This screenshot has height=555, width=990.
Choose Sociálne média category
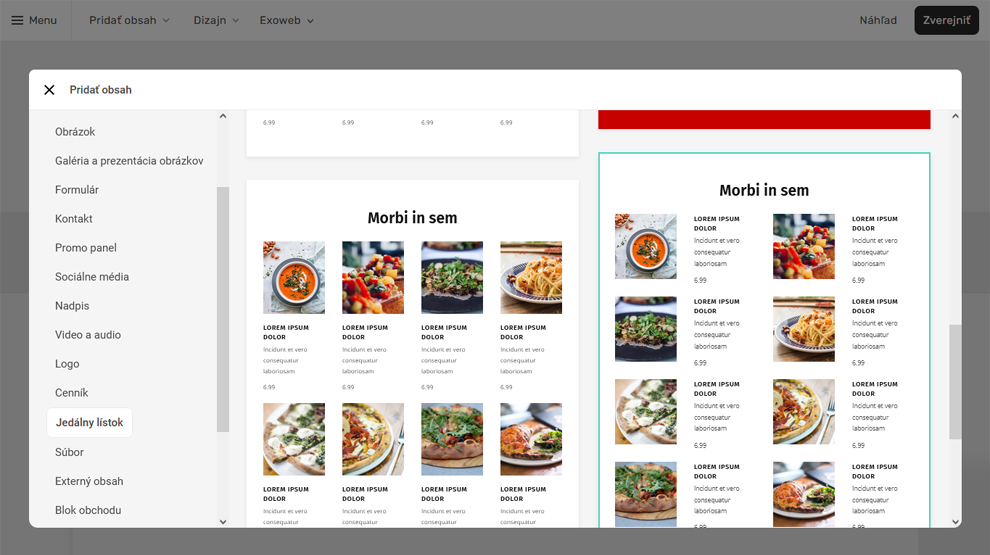(x=92, y=277)
